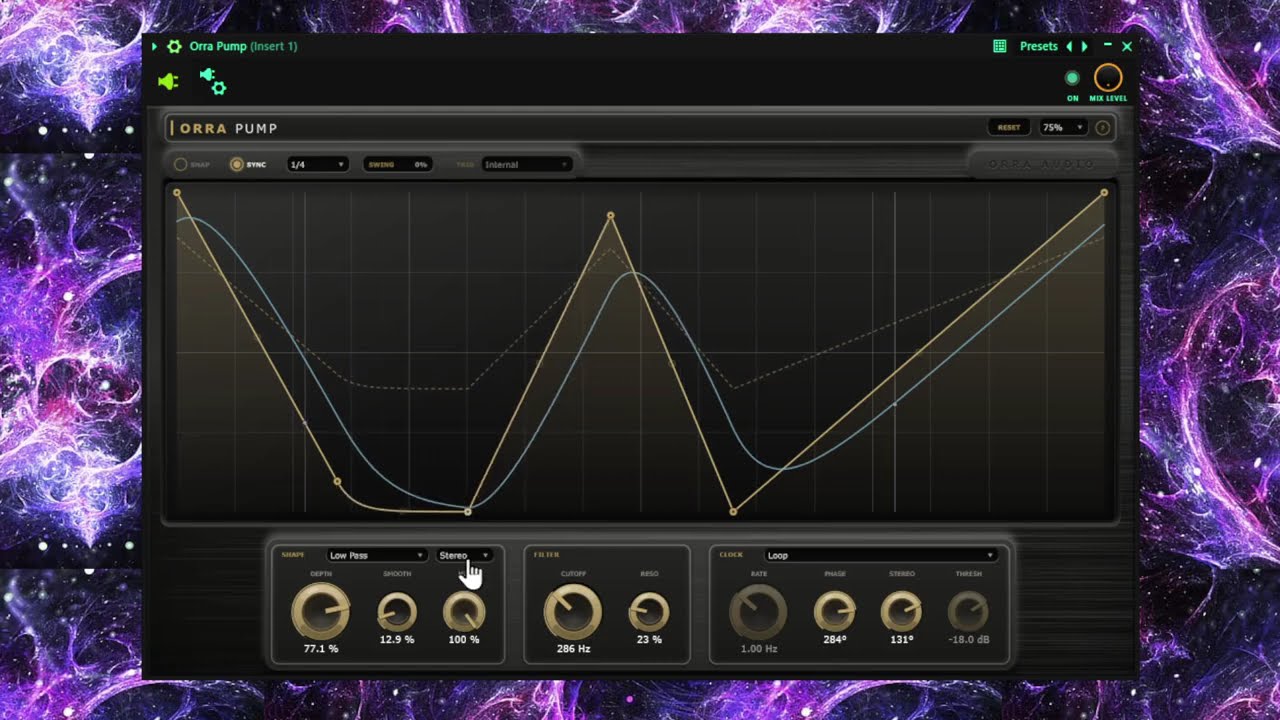Click the 284° phase value

[835, 639]
